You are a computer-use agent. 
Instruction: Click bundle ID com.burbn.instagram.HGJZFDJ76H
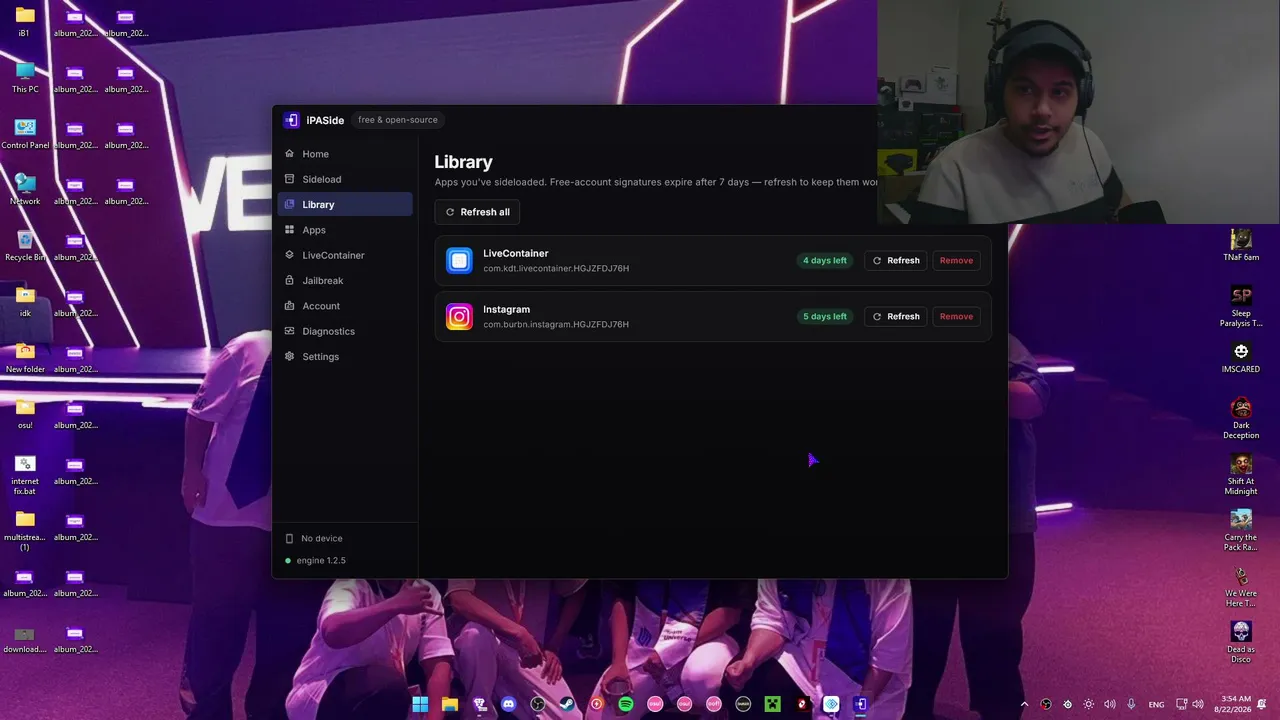pyautogui.click(x=556, y=324)
